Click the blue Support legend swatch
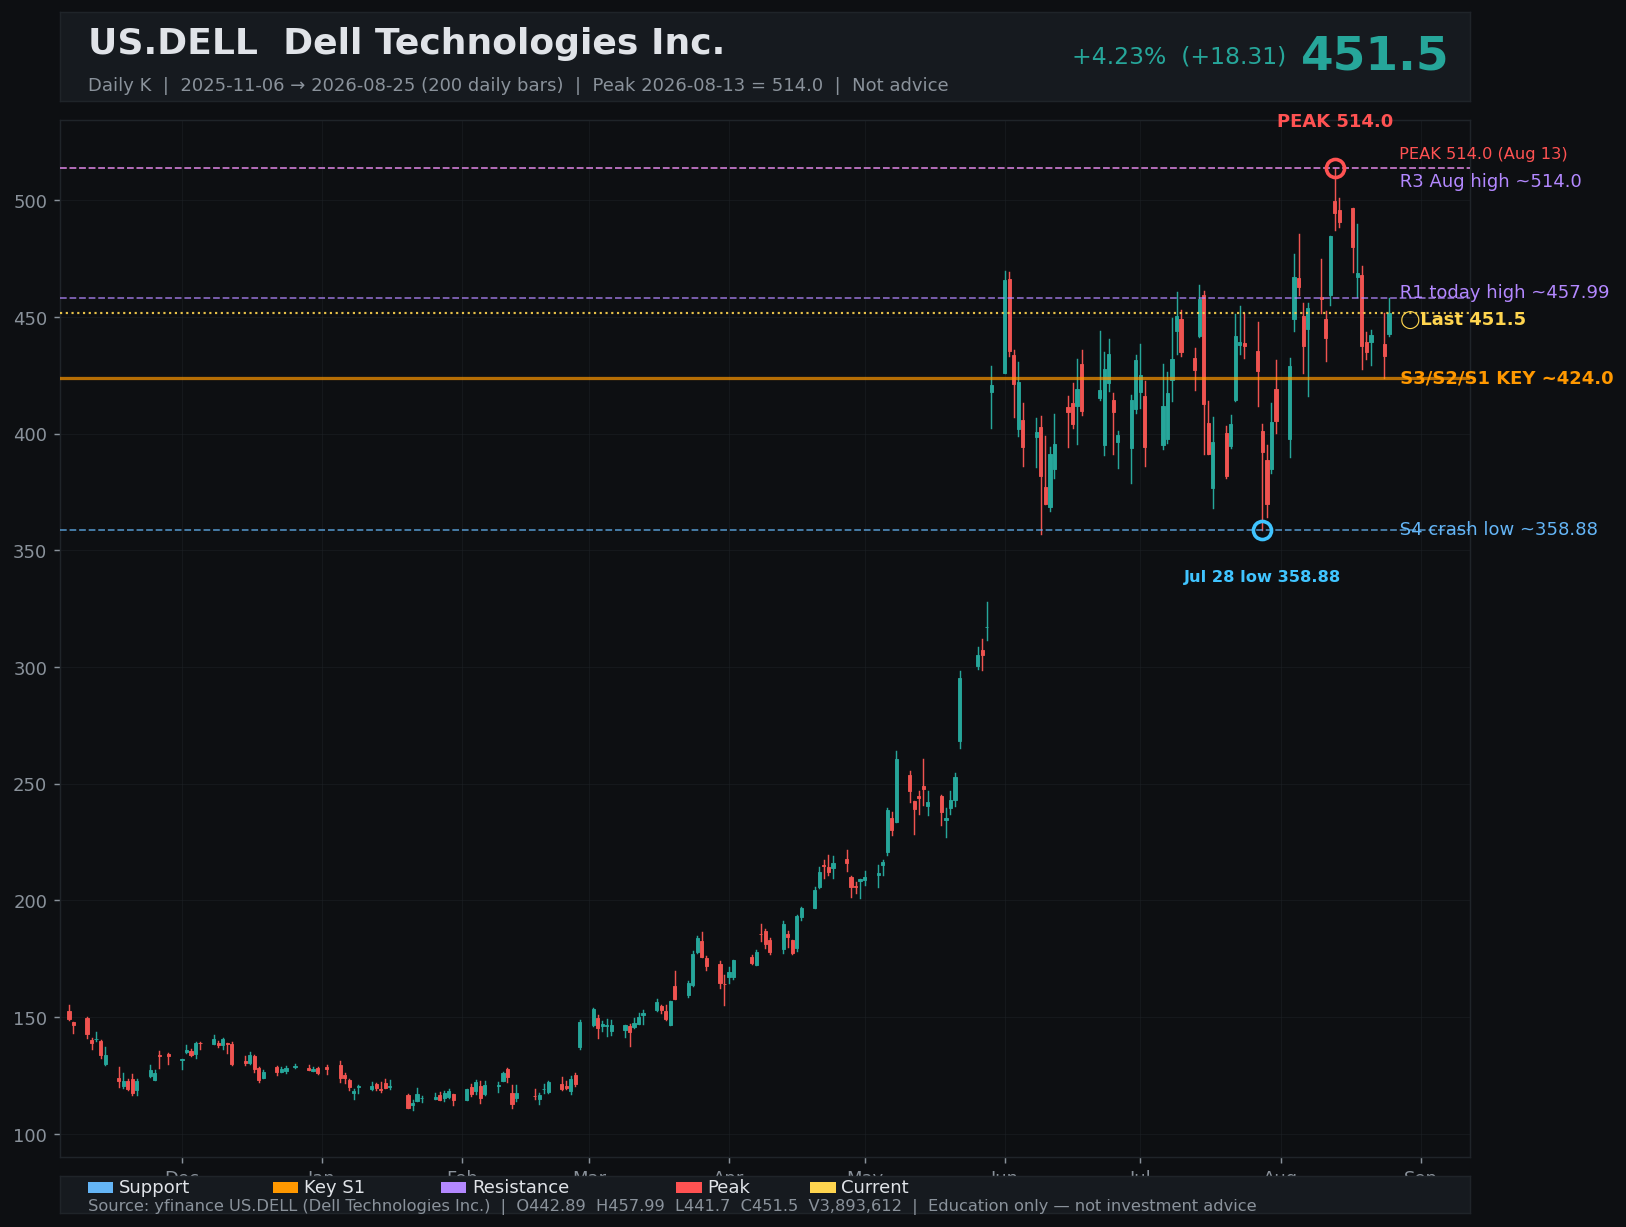Viewport: 1626px width, 1227px height. pyautogui.click(x=100, y=1187)
